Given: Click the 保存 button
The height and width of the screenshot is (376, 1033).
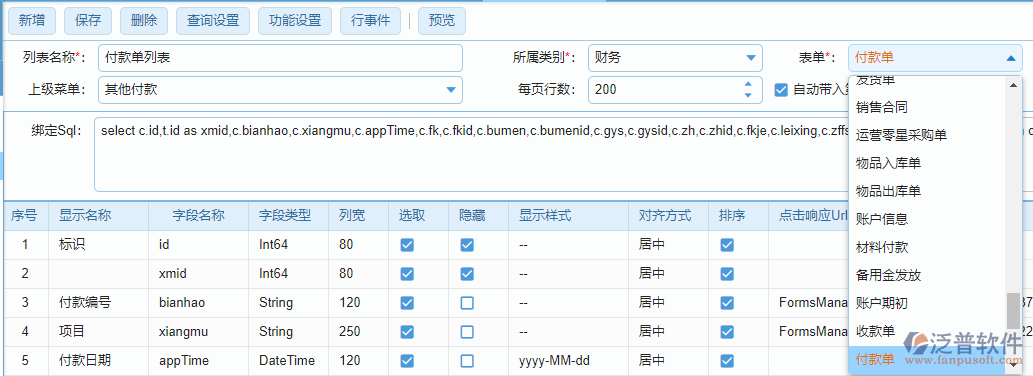Looking at the screenshot, I should 88,20.
